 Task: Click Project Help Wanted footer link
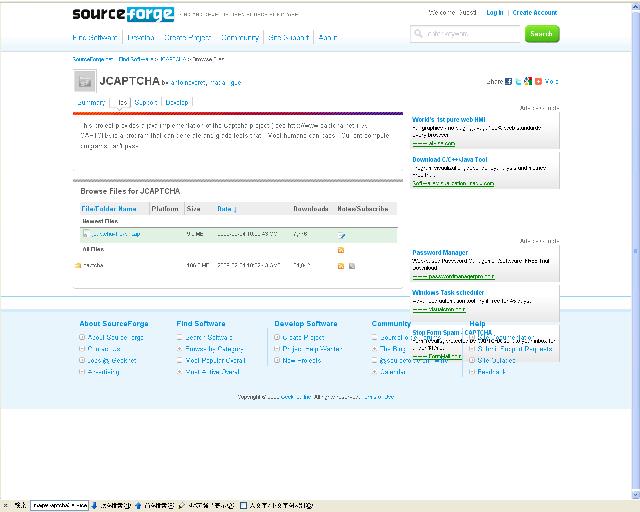(312, 349)
